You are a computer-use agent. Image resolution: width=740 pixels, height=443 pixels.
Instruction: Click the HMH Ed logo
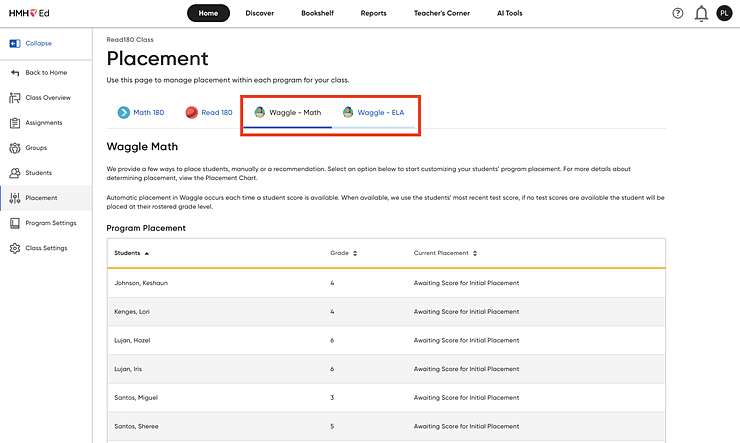pyautogui.click(x=29, y=13)
